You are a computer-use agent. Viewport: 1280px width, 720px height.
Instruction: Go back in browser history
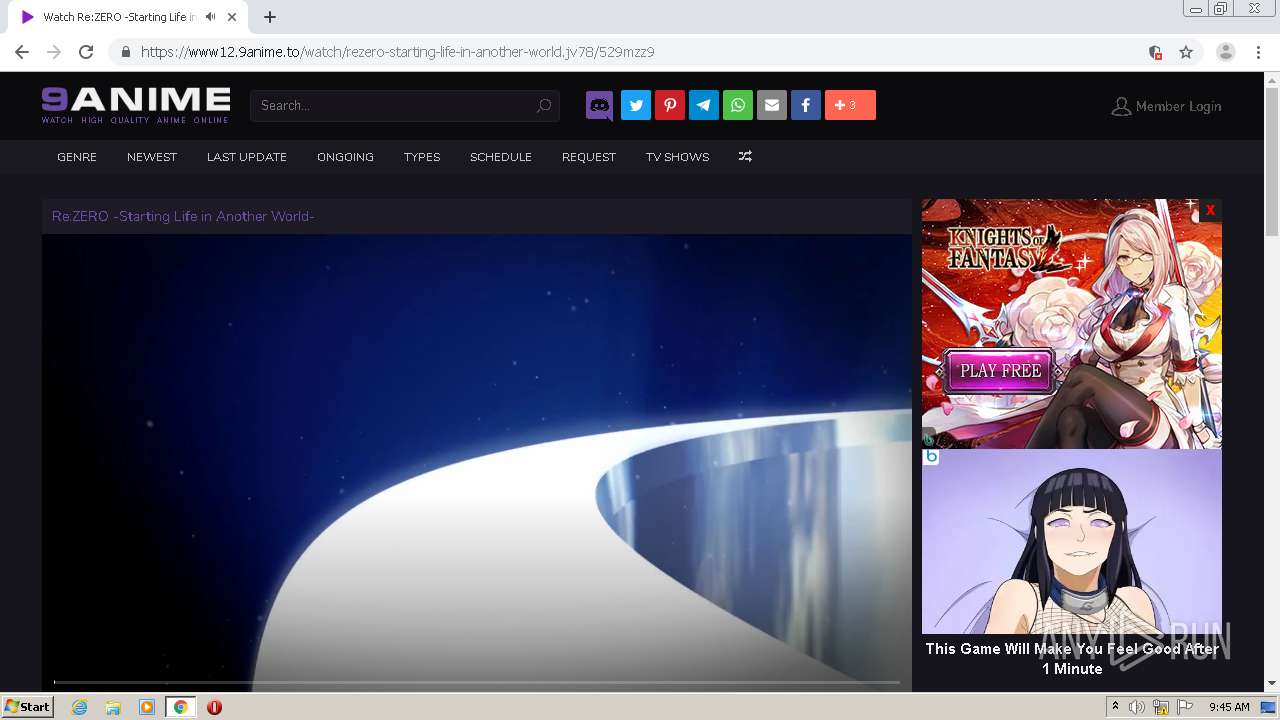(x=22, y=52)
